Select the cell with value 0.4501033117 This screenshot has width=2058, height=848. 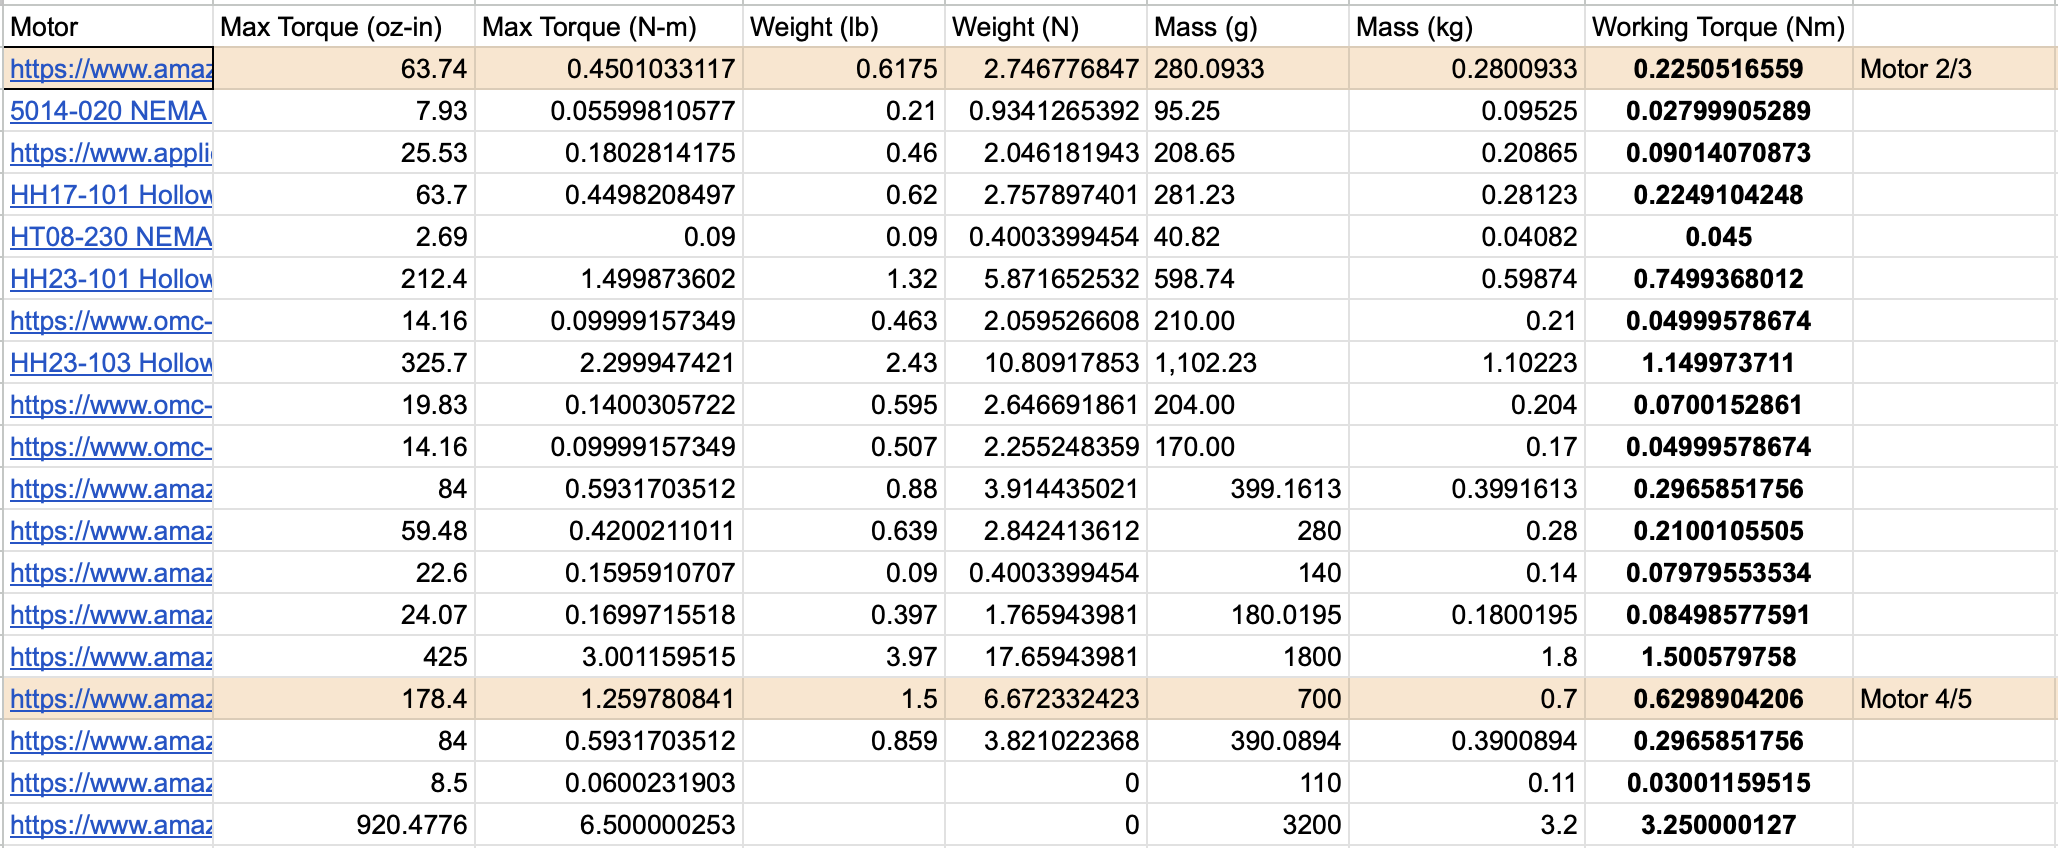tap(609, 69)
